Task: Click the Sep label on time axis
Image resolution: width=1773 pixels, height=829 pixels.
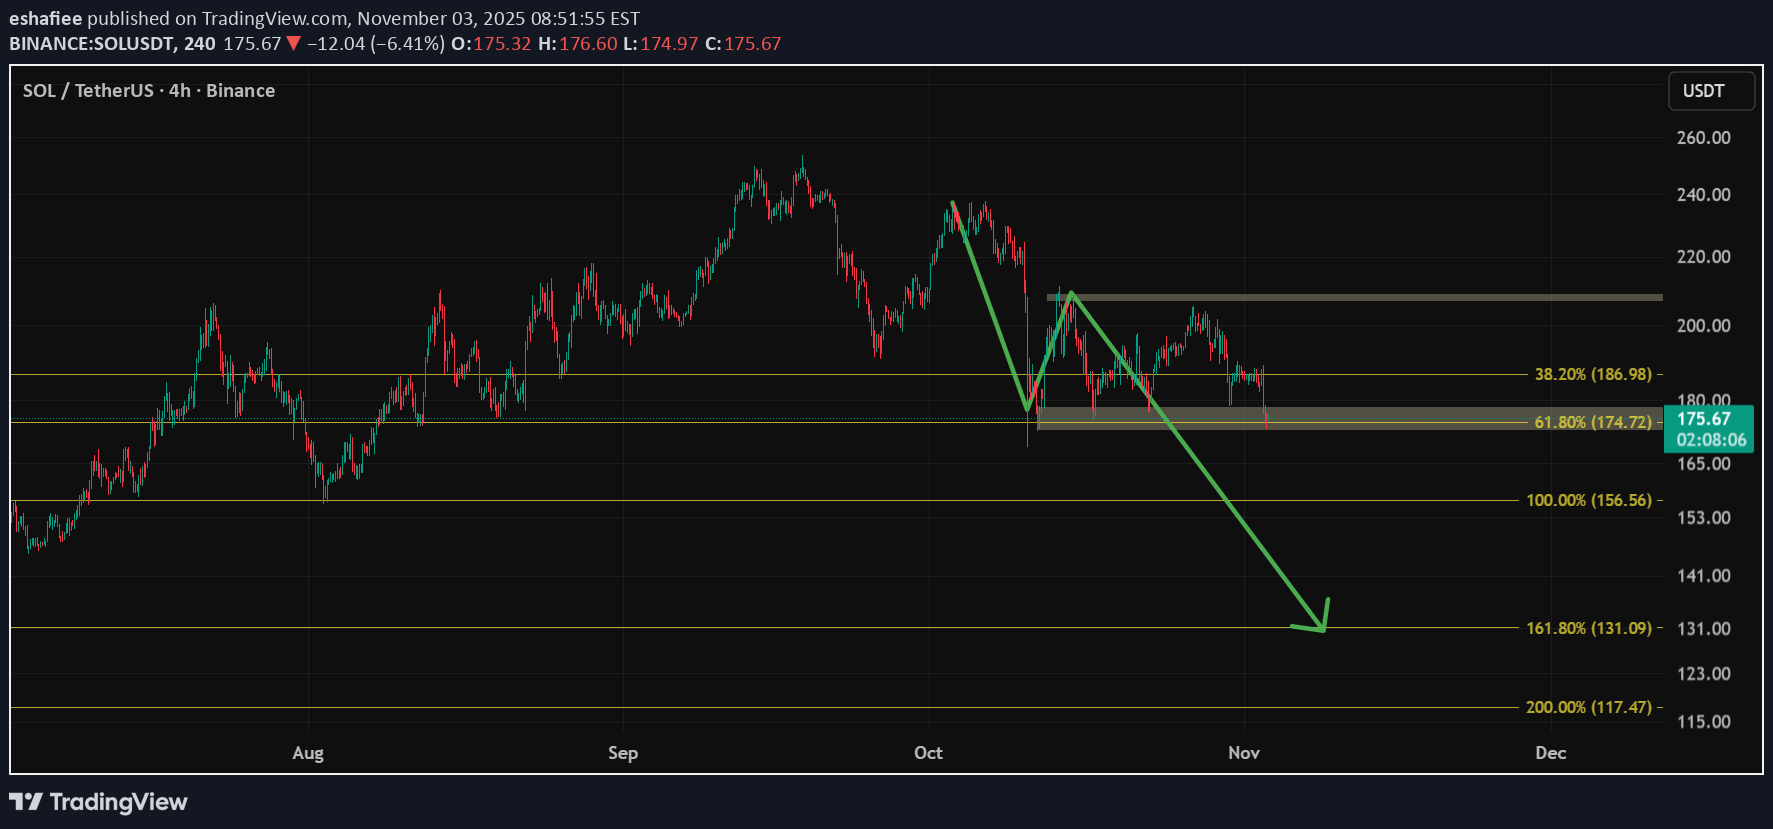Action: tap(622, 753)
